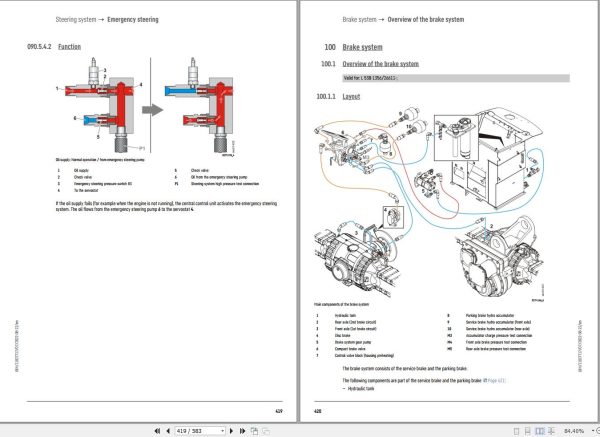Image resolution: width=600 pixels, height=437 pixels.
Task: Click the 'Overview of the brake system' heading
Action: [x=380, y=64]
